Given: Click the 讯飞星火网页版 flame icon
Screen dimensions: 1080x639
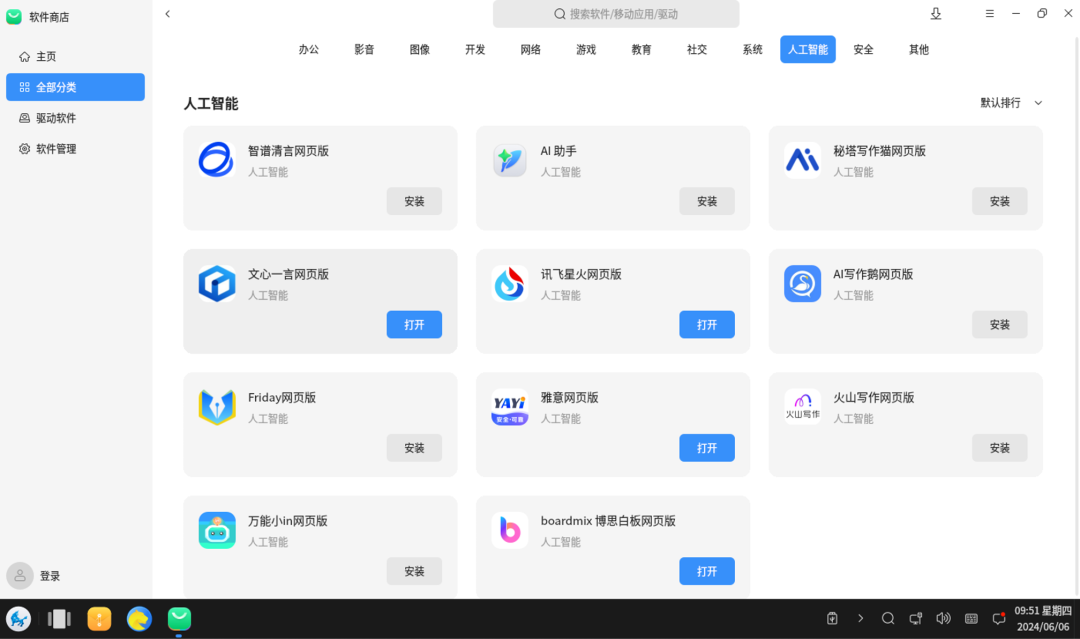Looking at the screenshot, I should click(x=510, y=284).
